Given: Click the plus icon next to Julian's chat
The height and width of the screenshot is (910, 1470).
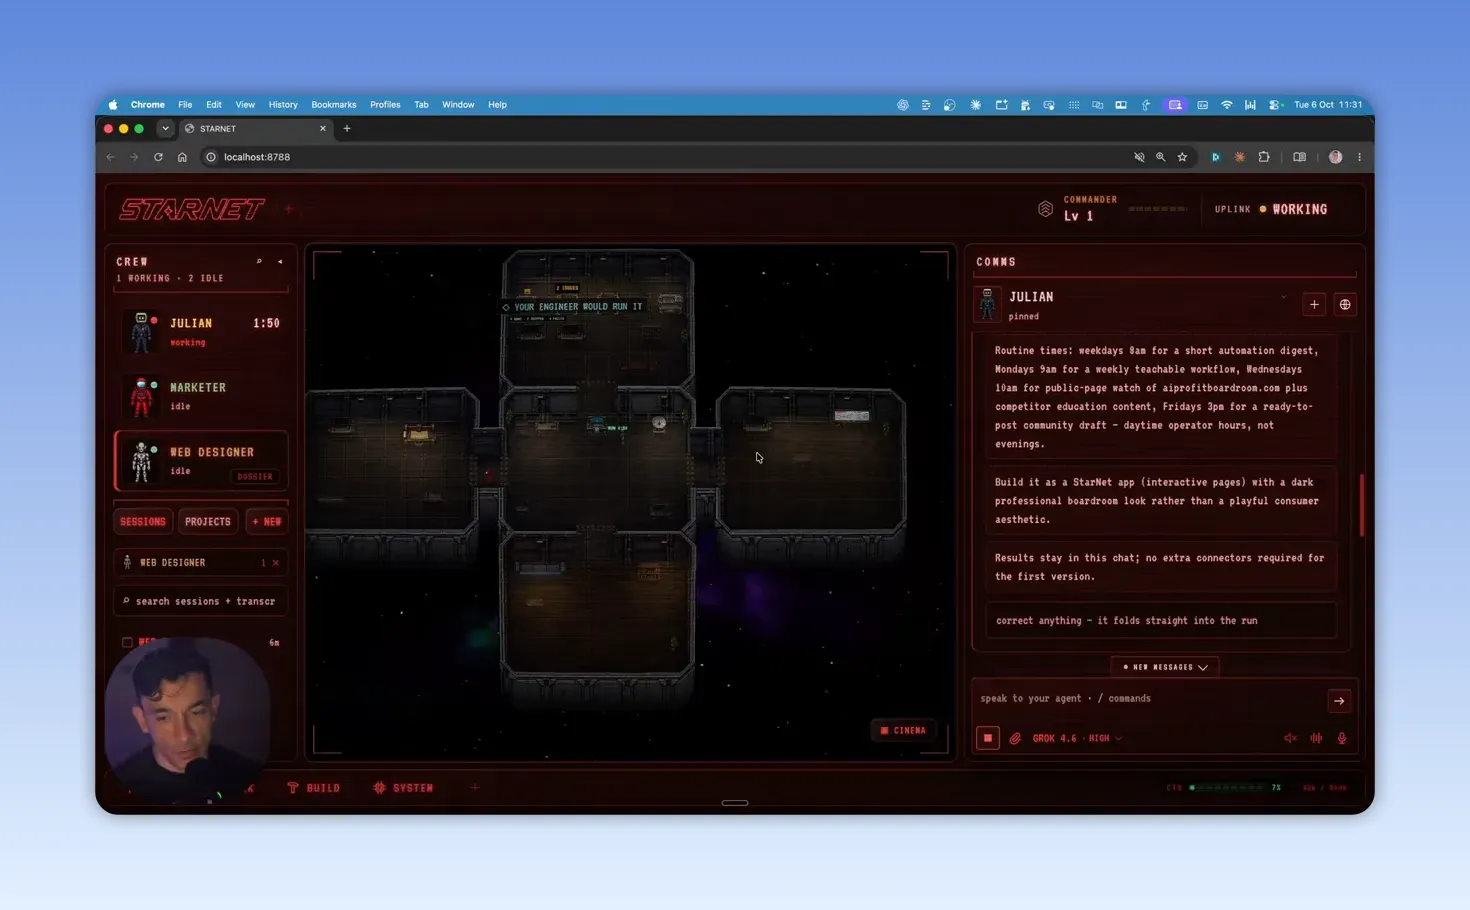Looking at the screenshot, I should 1314,305.
